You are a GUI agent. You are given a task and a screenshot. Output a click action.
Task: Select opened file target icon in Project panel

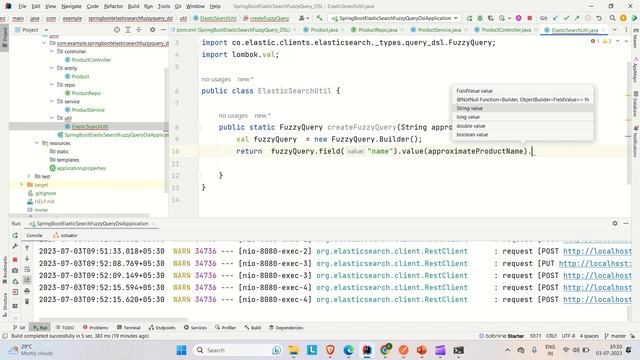(117, 30)
